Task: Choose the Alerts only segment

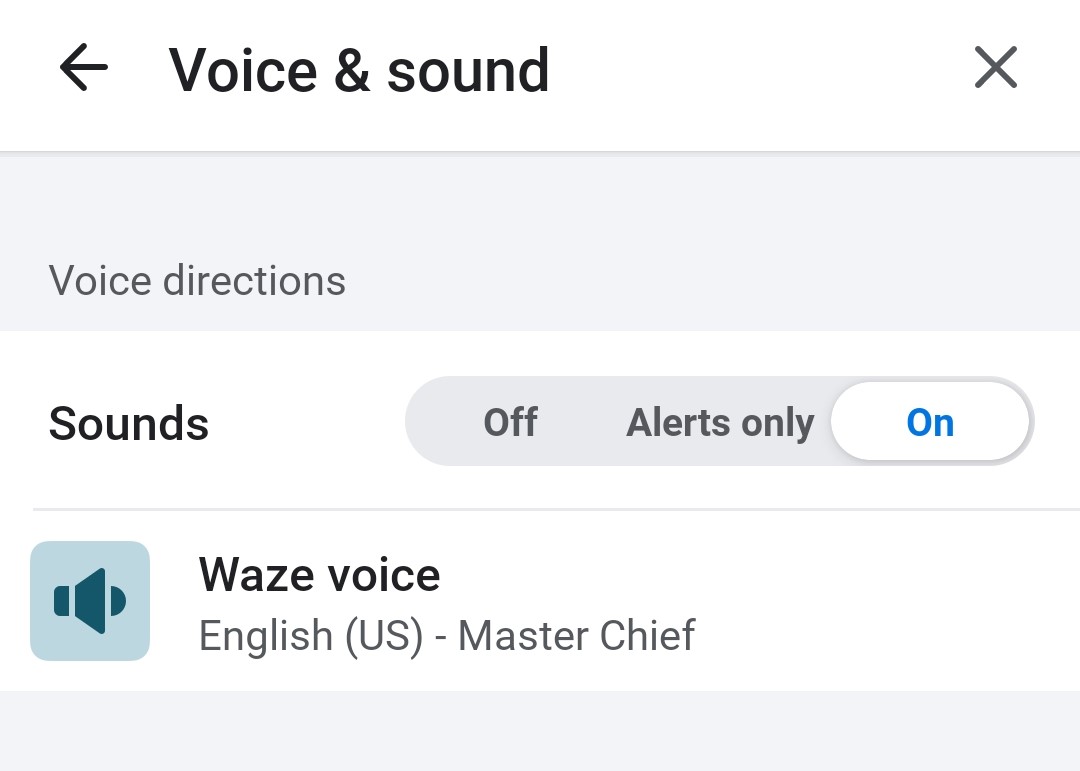Action: (720, 422)
